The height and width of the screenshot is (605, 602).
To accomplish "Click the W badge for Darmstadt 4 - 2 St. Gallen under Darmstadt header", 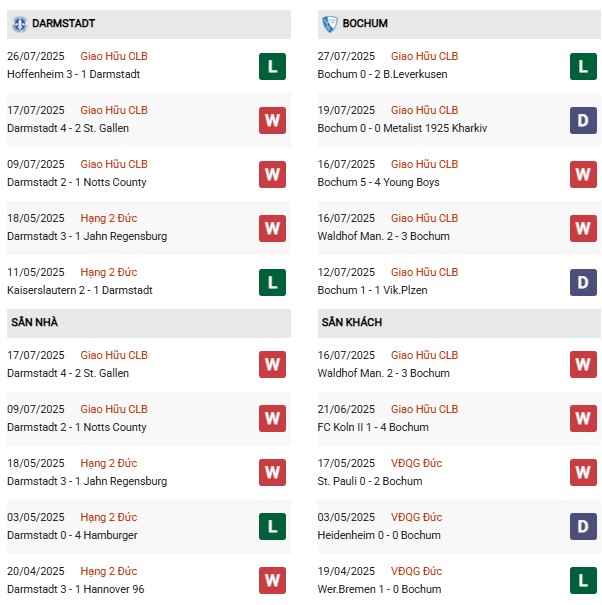I will pyautogui.click(x=272, y=120).
